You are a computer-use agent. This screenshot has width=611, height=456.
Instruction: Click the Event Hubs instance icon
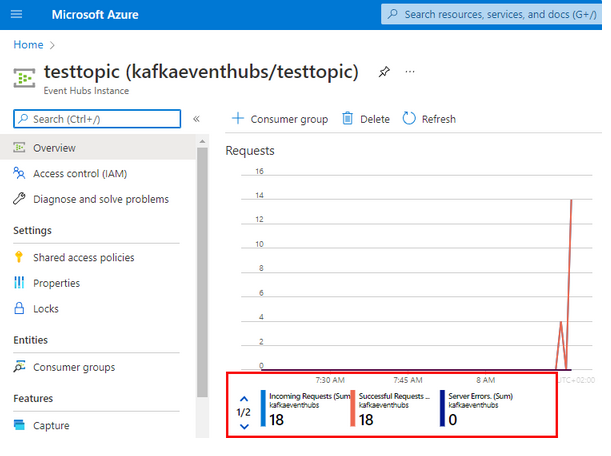pos(24,78)
